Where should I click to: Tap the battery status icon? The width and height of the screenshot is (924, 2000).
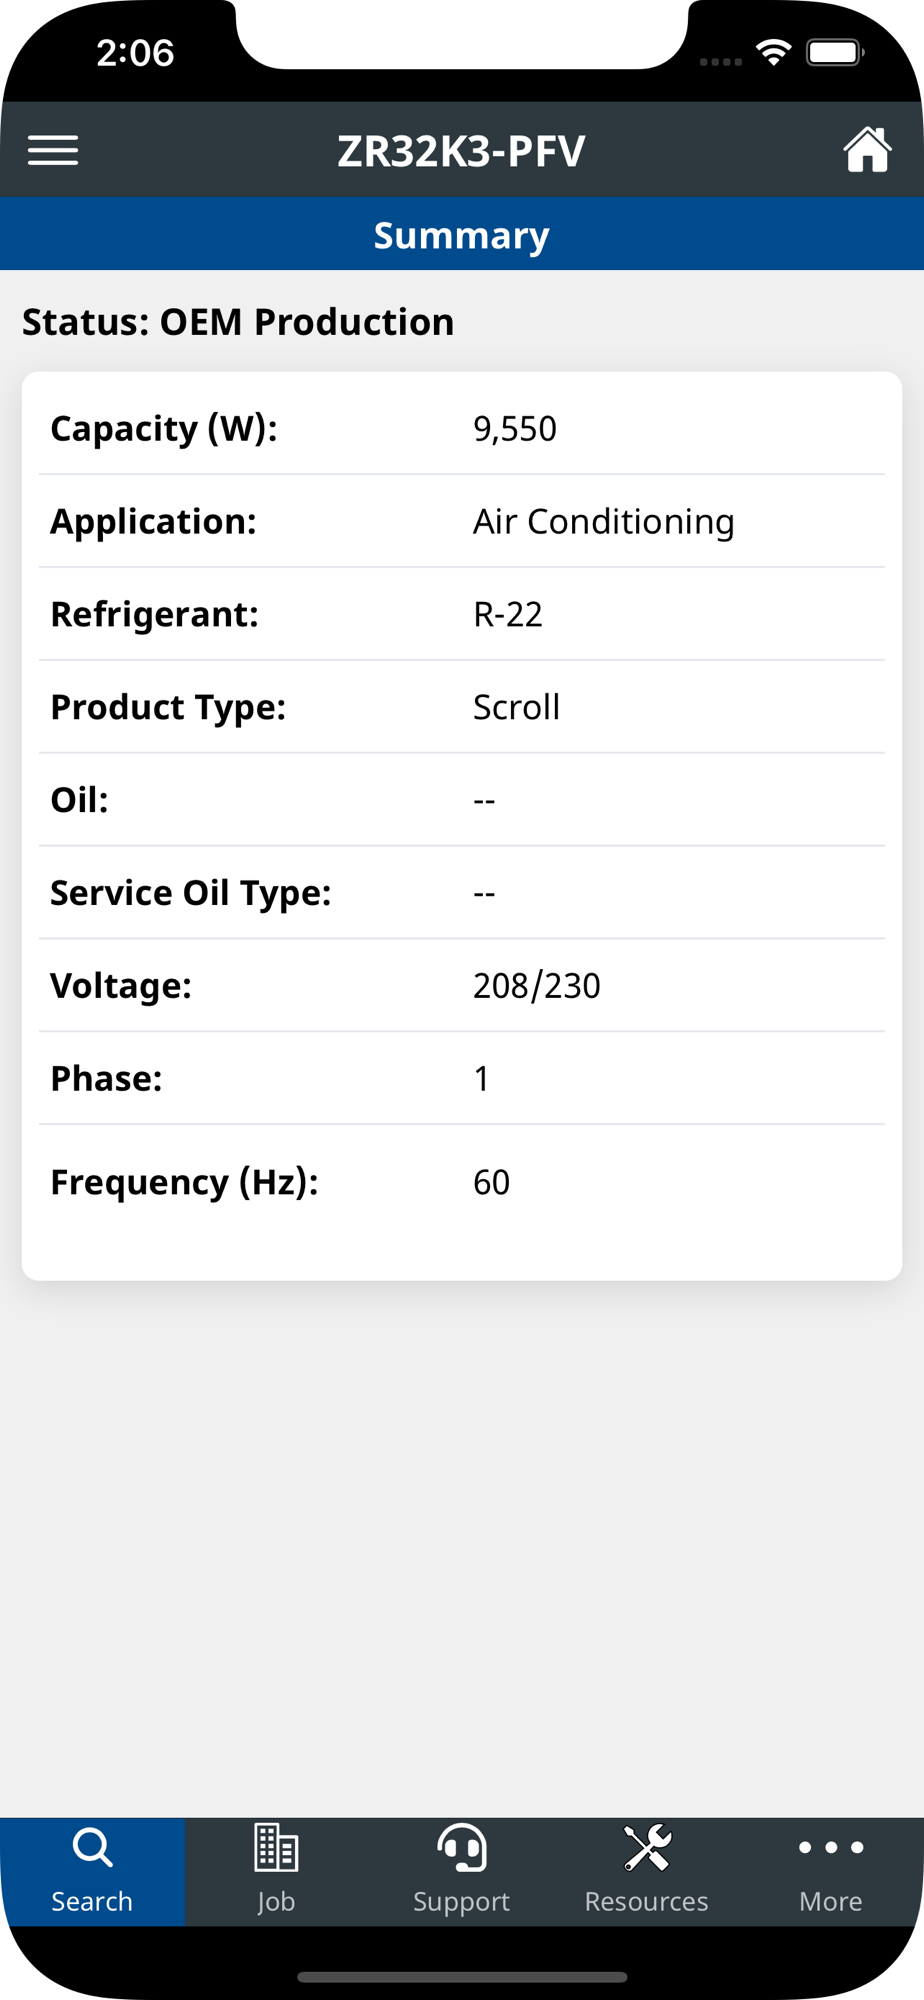pos(835,52)
